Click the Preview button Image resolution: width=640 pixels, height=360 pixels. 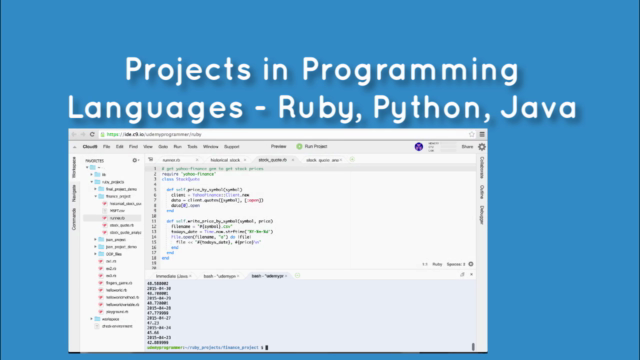(x=278, y=146)
